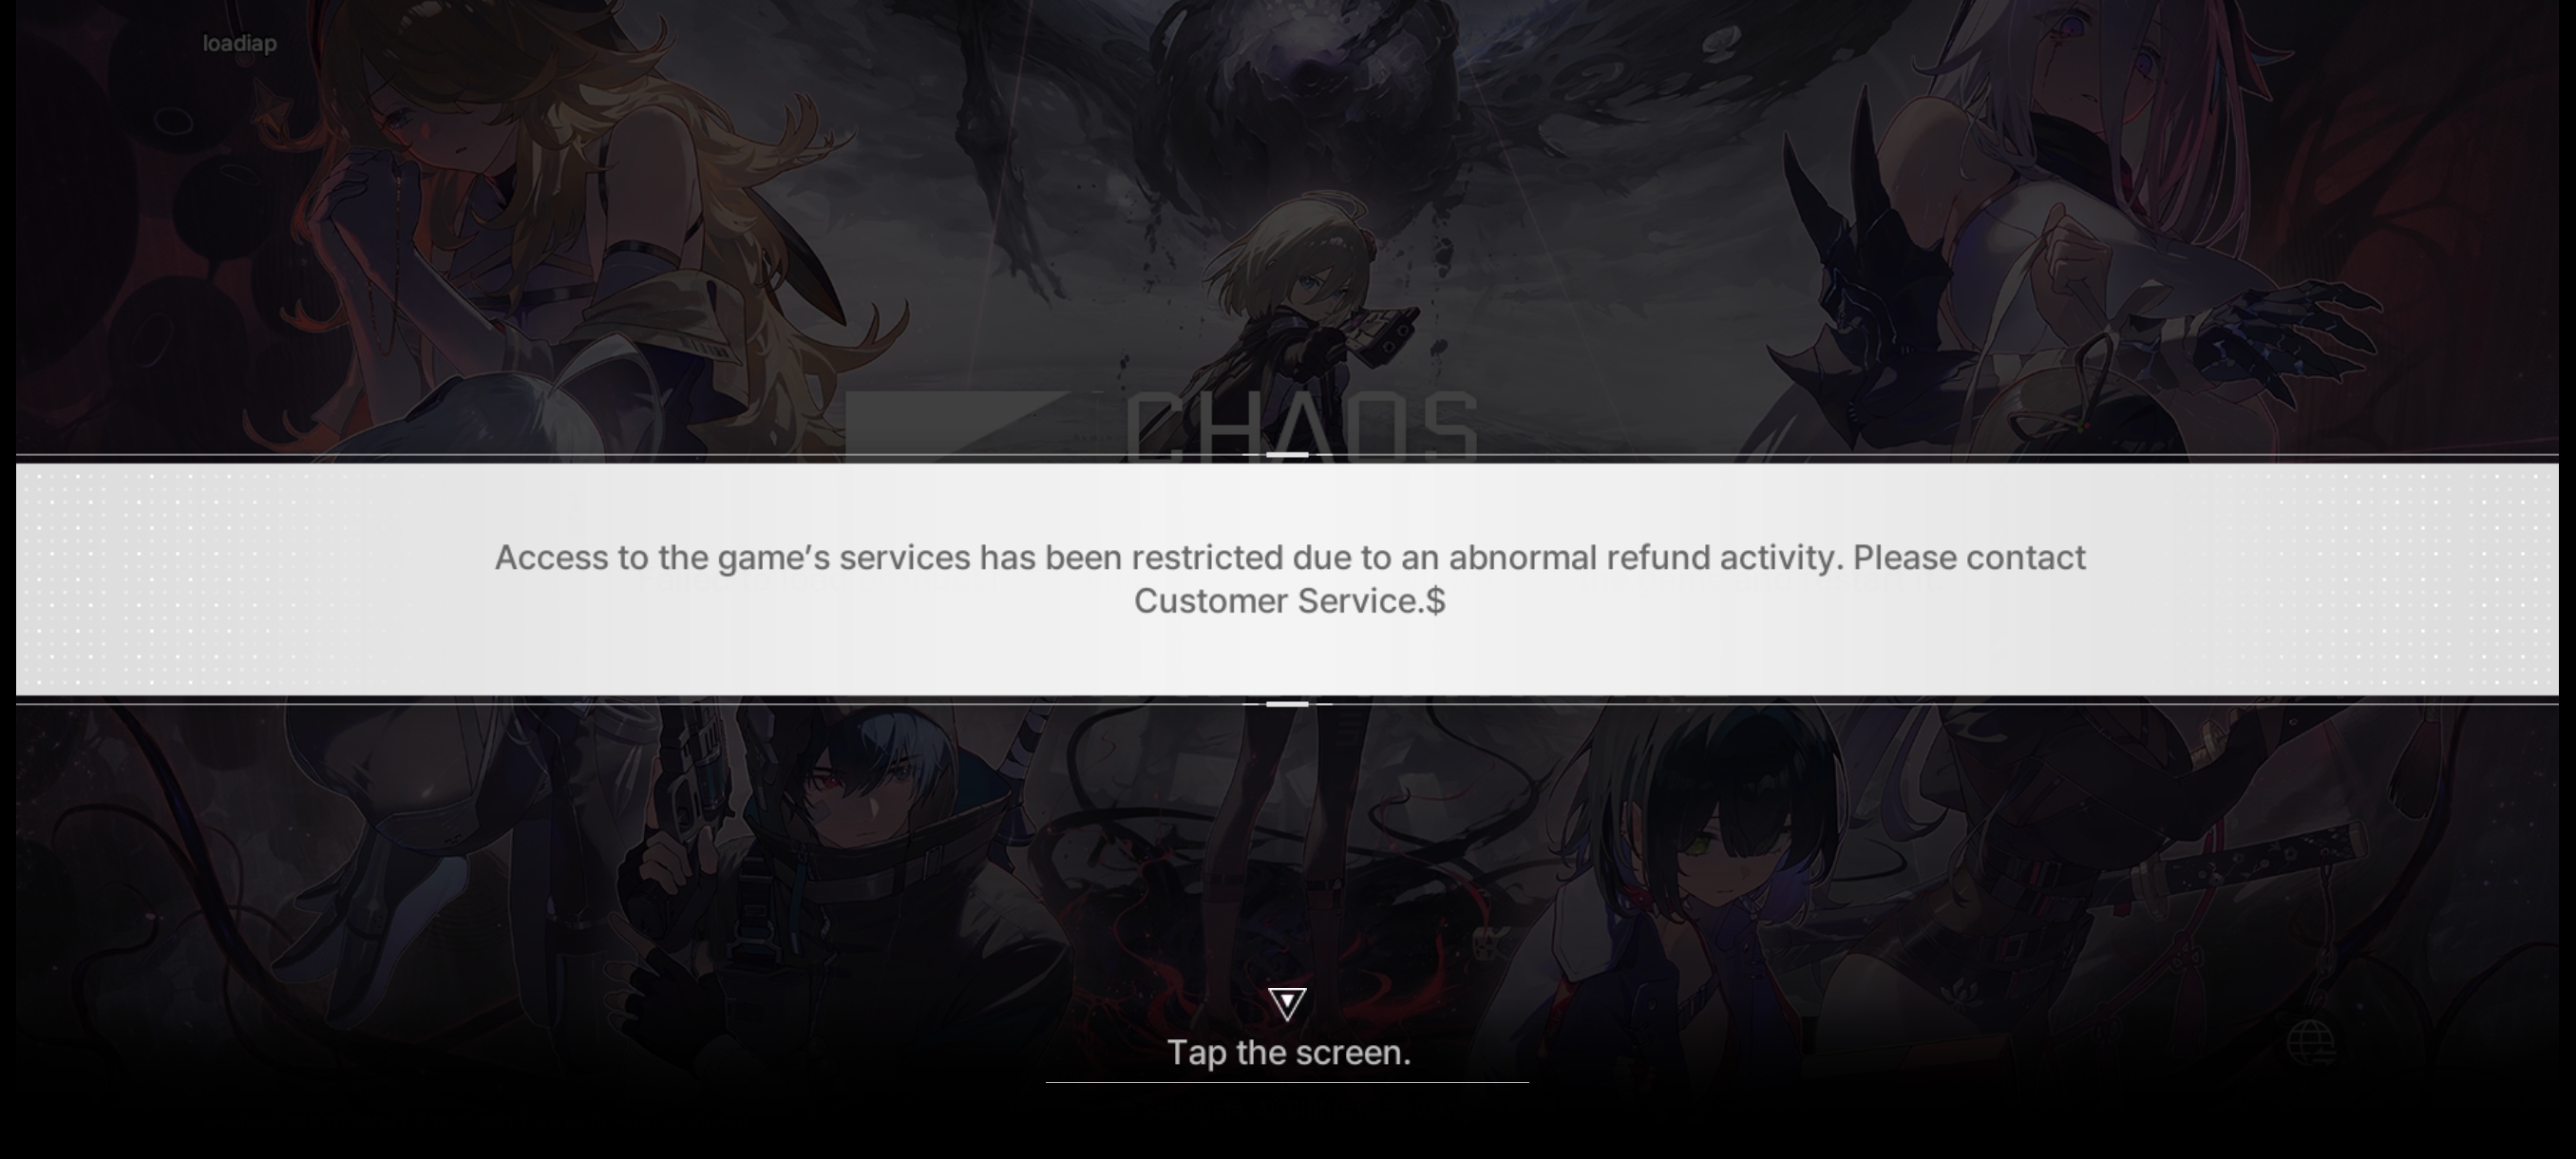Click the faded CHAOS logo text
The width and height of the screenshot is (2576, 1159).
click(x=1301, y=426)
